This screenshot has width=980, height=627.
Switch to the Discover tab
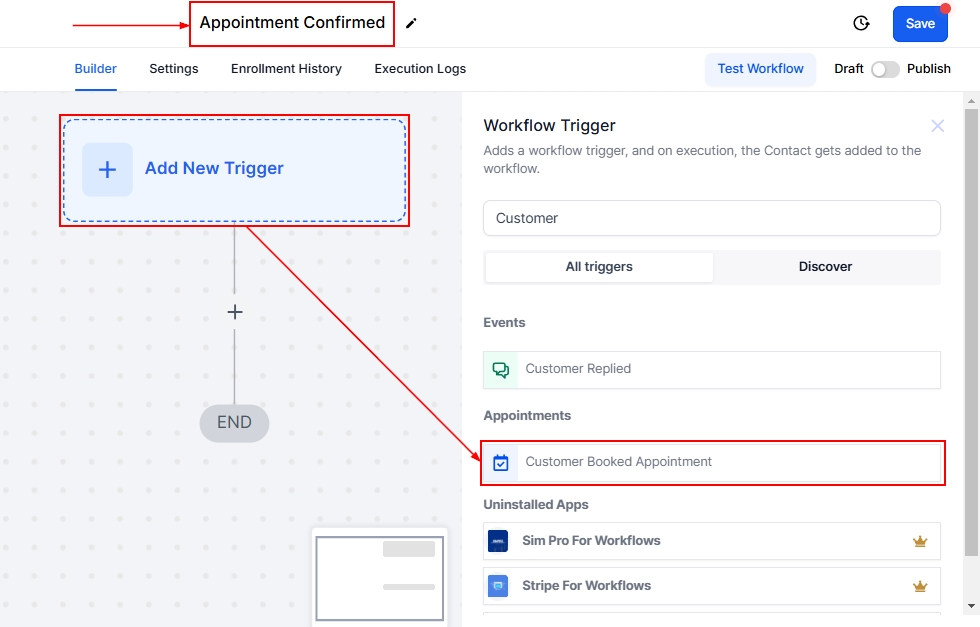(x=825, y=267)
